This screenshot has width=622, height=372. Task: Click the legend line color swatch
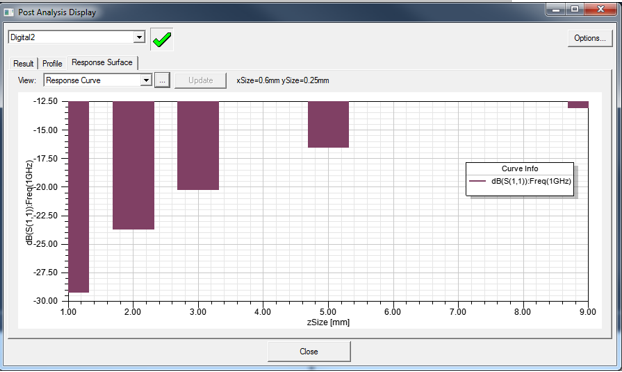click(477, 181)
